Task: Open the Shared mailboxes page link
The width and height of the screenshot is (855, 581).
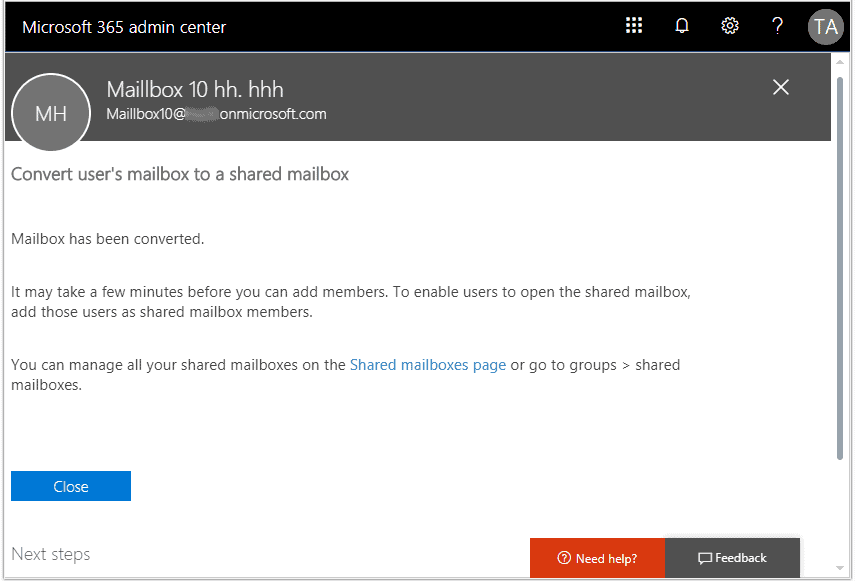Action: 428,364
